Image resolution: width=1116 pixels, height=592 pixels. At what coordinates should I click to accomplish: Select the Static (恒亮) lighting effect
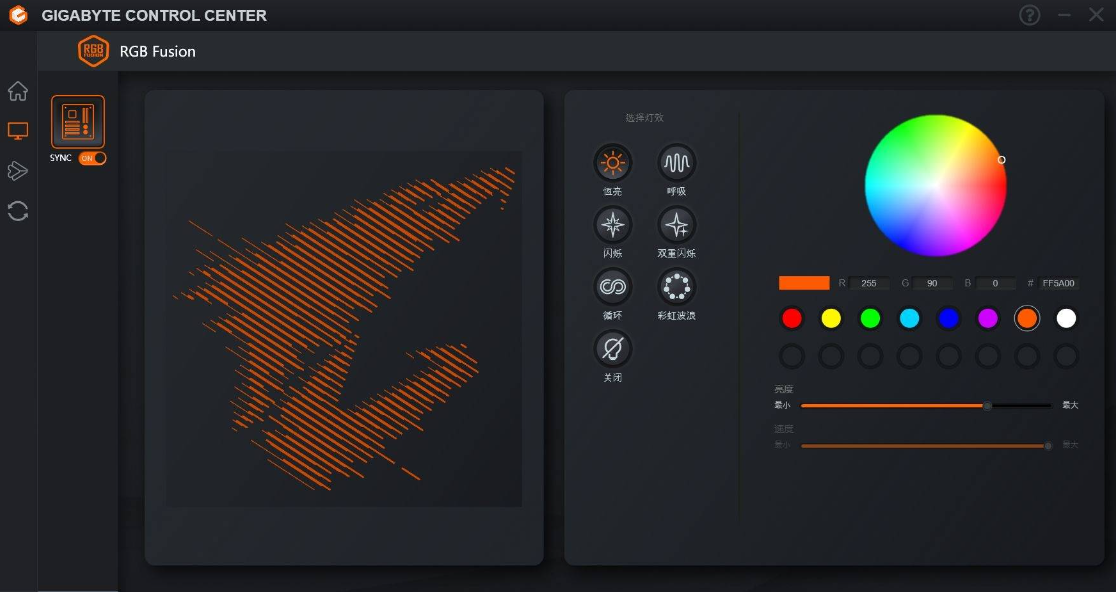[x=612, y=162]
